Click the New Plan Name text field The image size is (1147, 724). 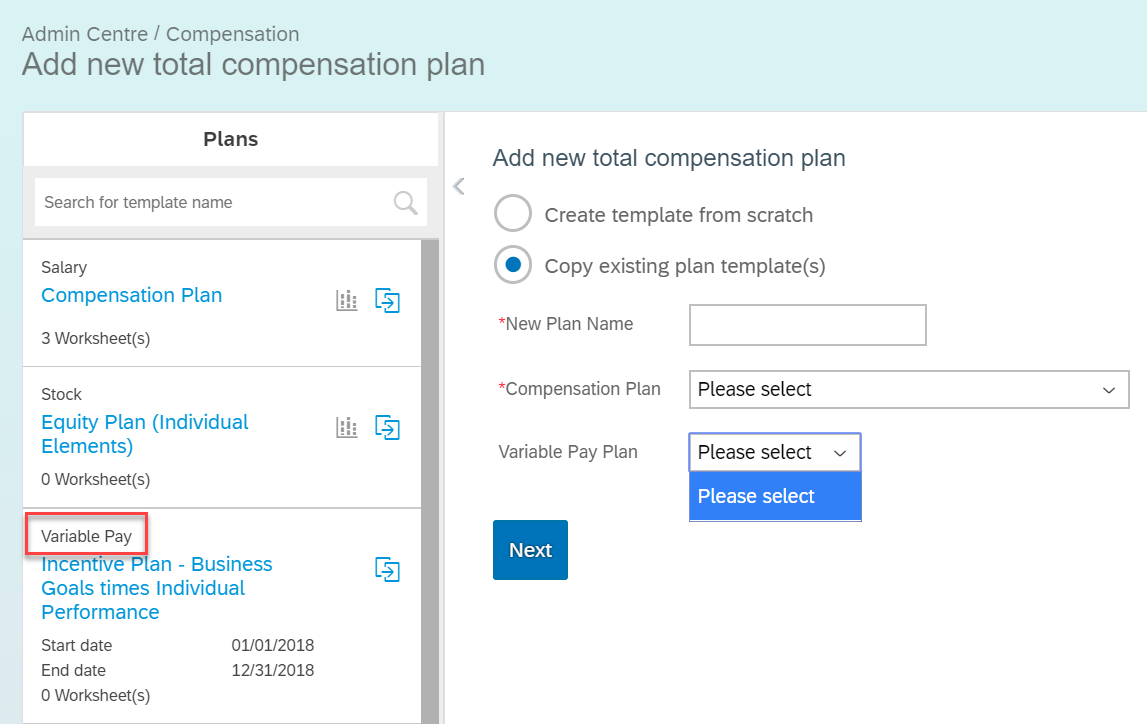click(808, 325)
